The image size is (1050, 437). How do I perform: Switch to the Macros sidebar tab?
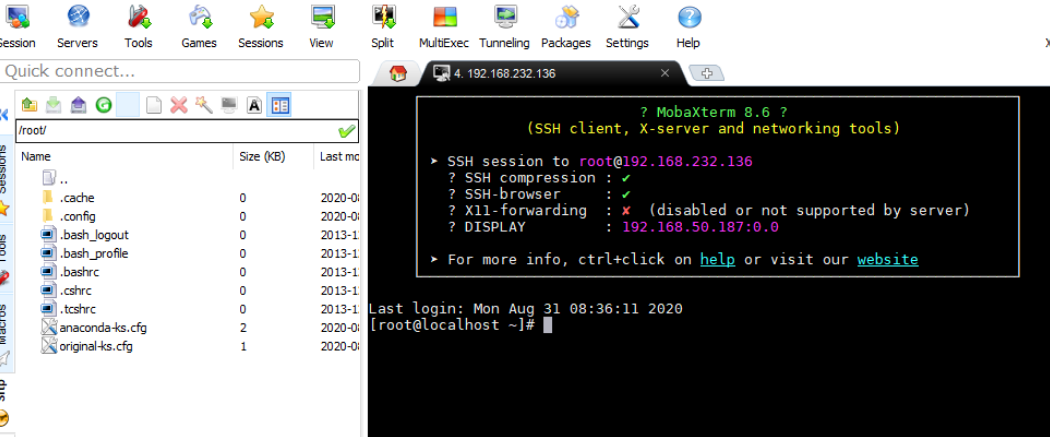pyautogui.click(x=4, y=333)
